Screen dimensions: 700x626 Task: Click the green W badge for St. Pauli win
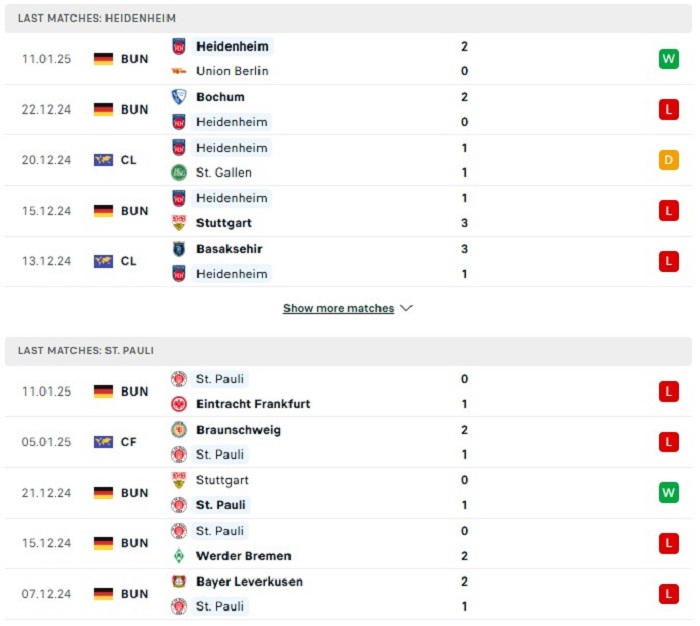tap(668, 492)
